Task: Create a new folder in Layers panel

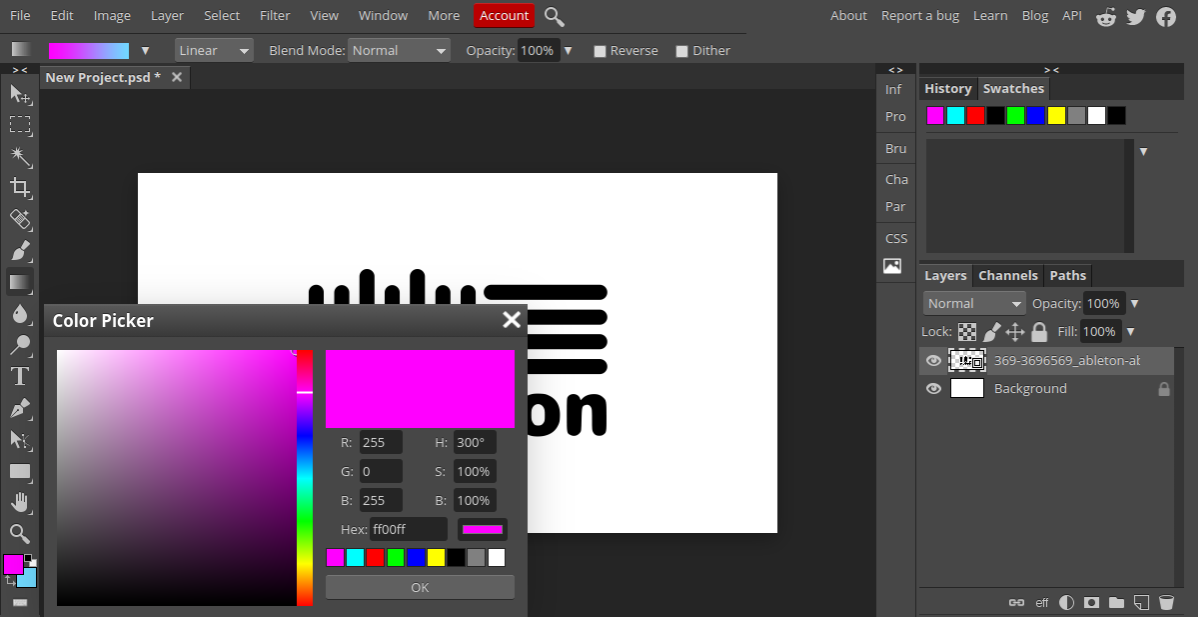Action: 1116,602
